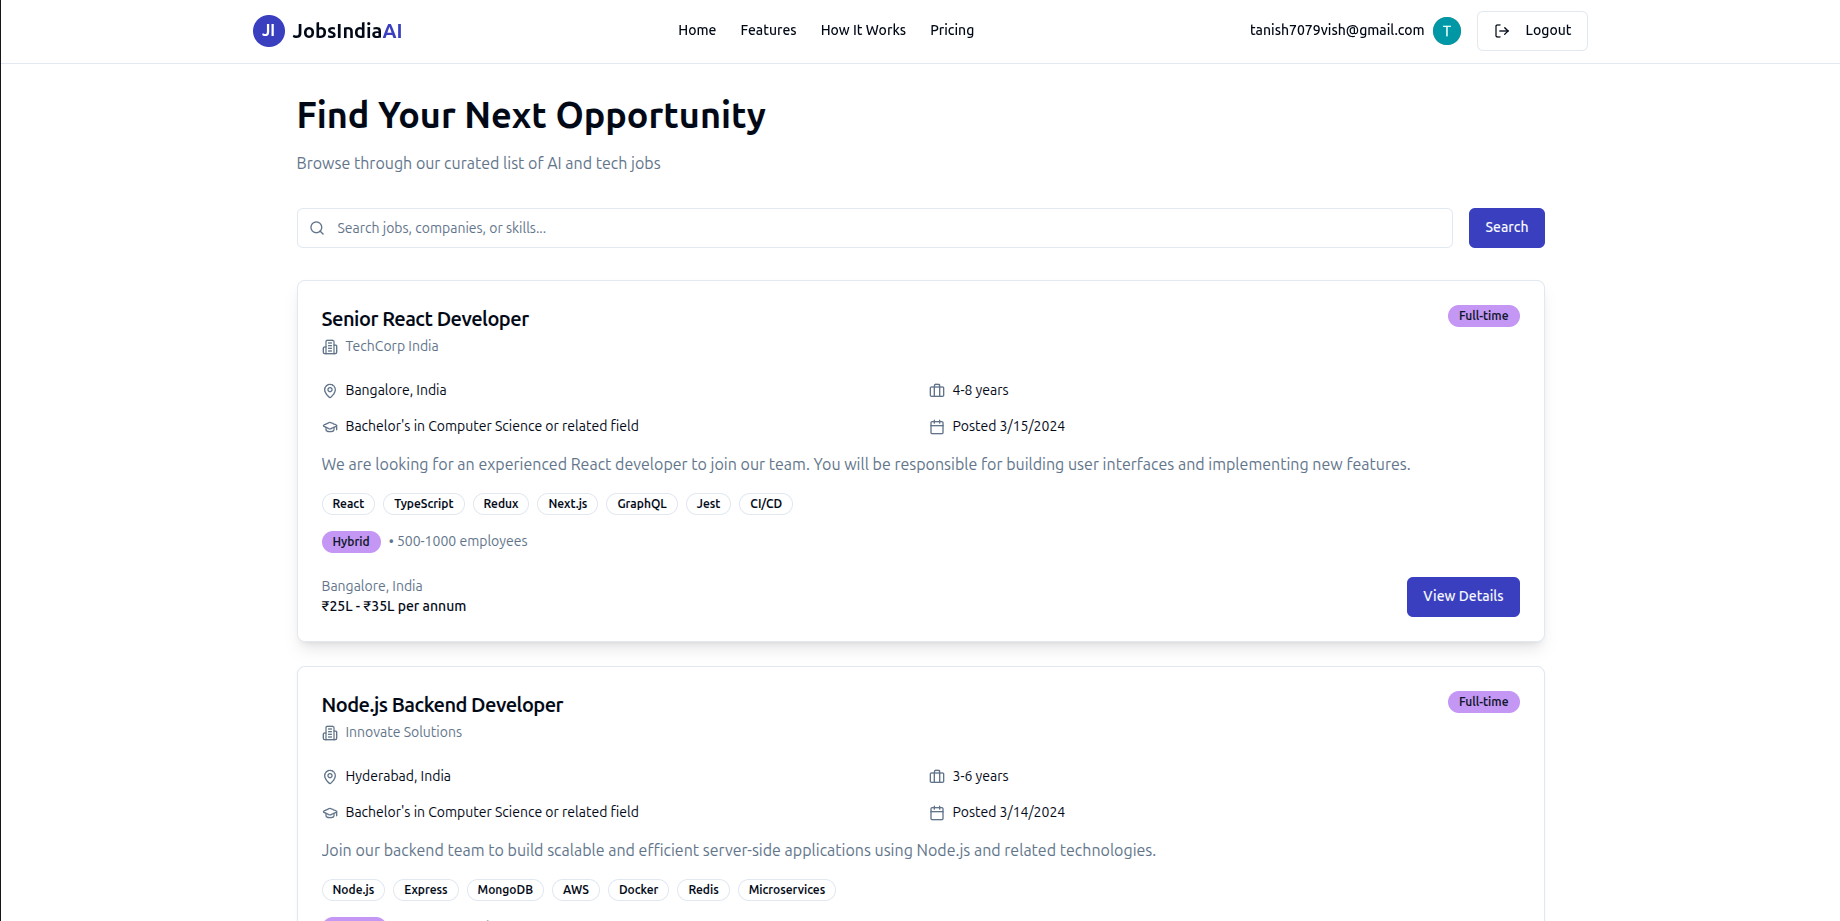Viewport: 1840px width, 921px height.
Task: Open the Pricing page
Action: (x=952, y=30)
